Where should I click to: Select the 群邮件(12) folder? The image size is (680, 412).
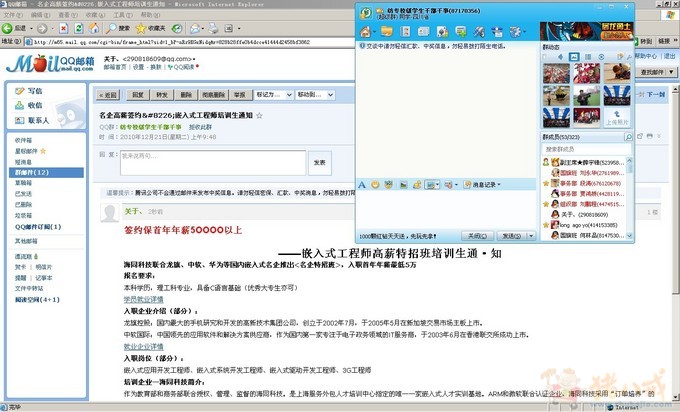[46, 173]
